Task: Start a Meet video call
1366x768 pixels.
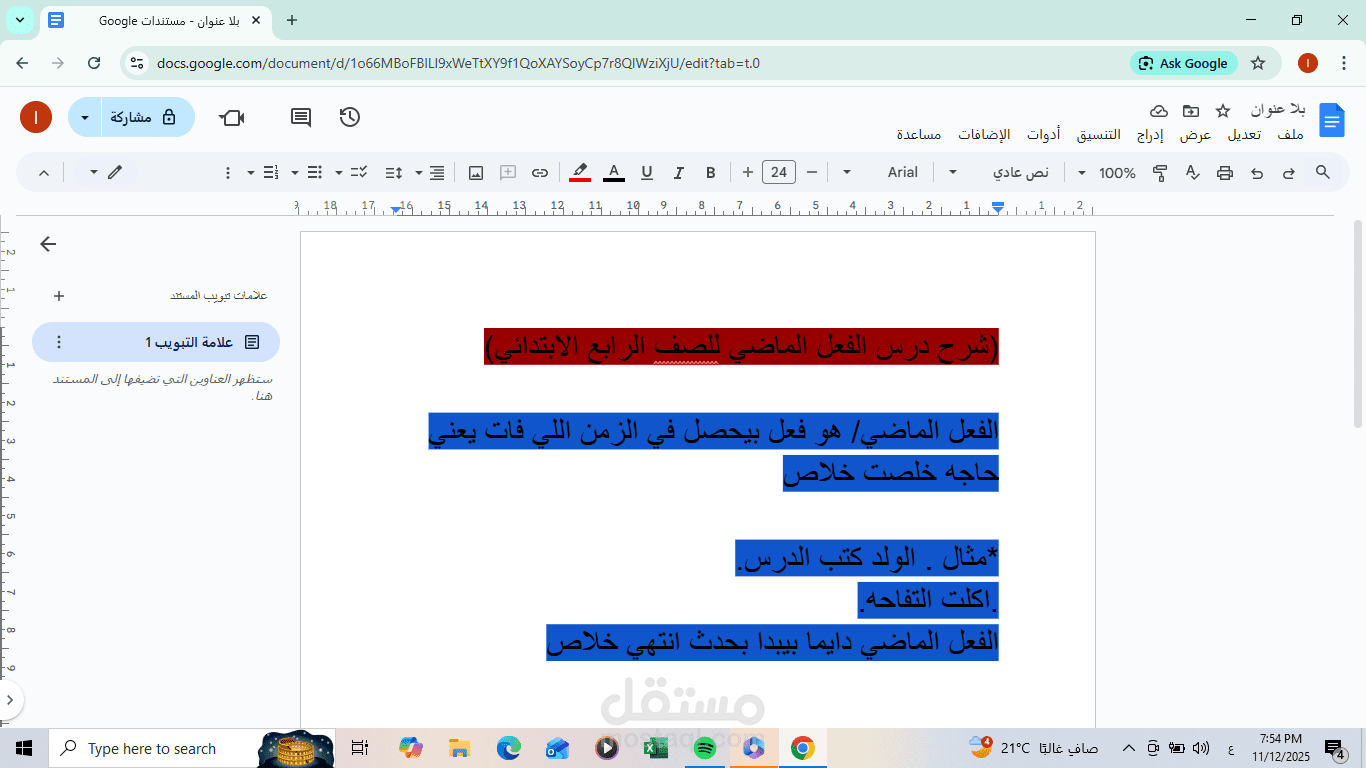Action: pyautogui.click(x=232, y=118)
